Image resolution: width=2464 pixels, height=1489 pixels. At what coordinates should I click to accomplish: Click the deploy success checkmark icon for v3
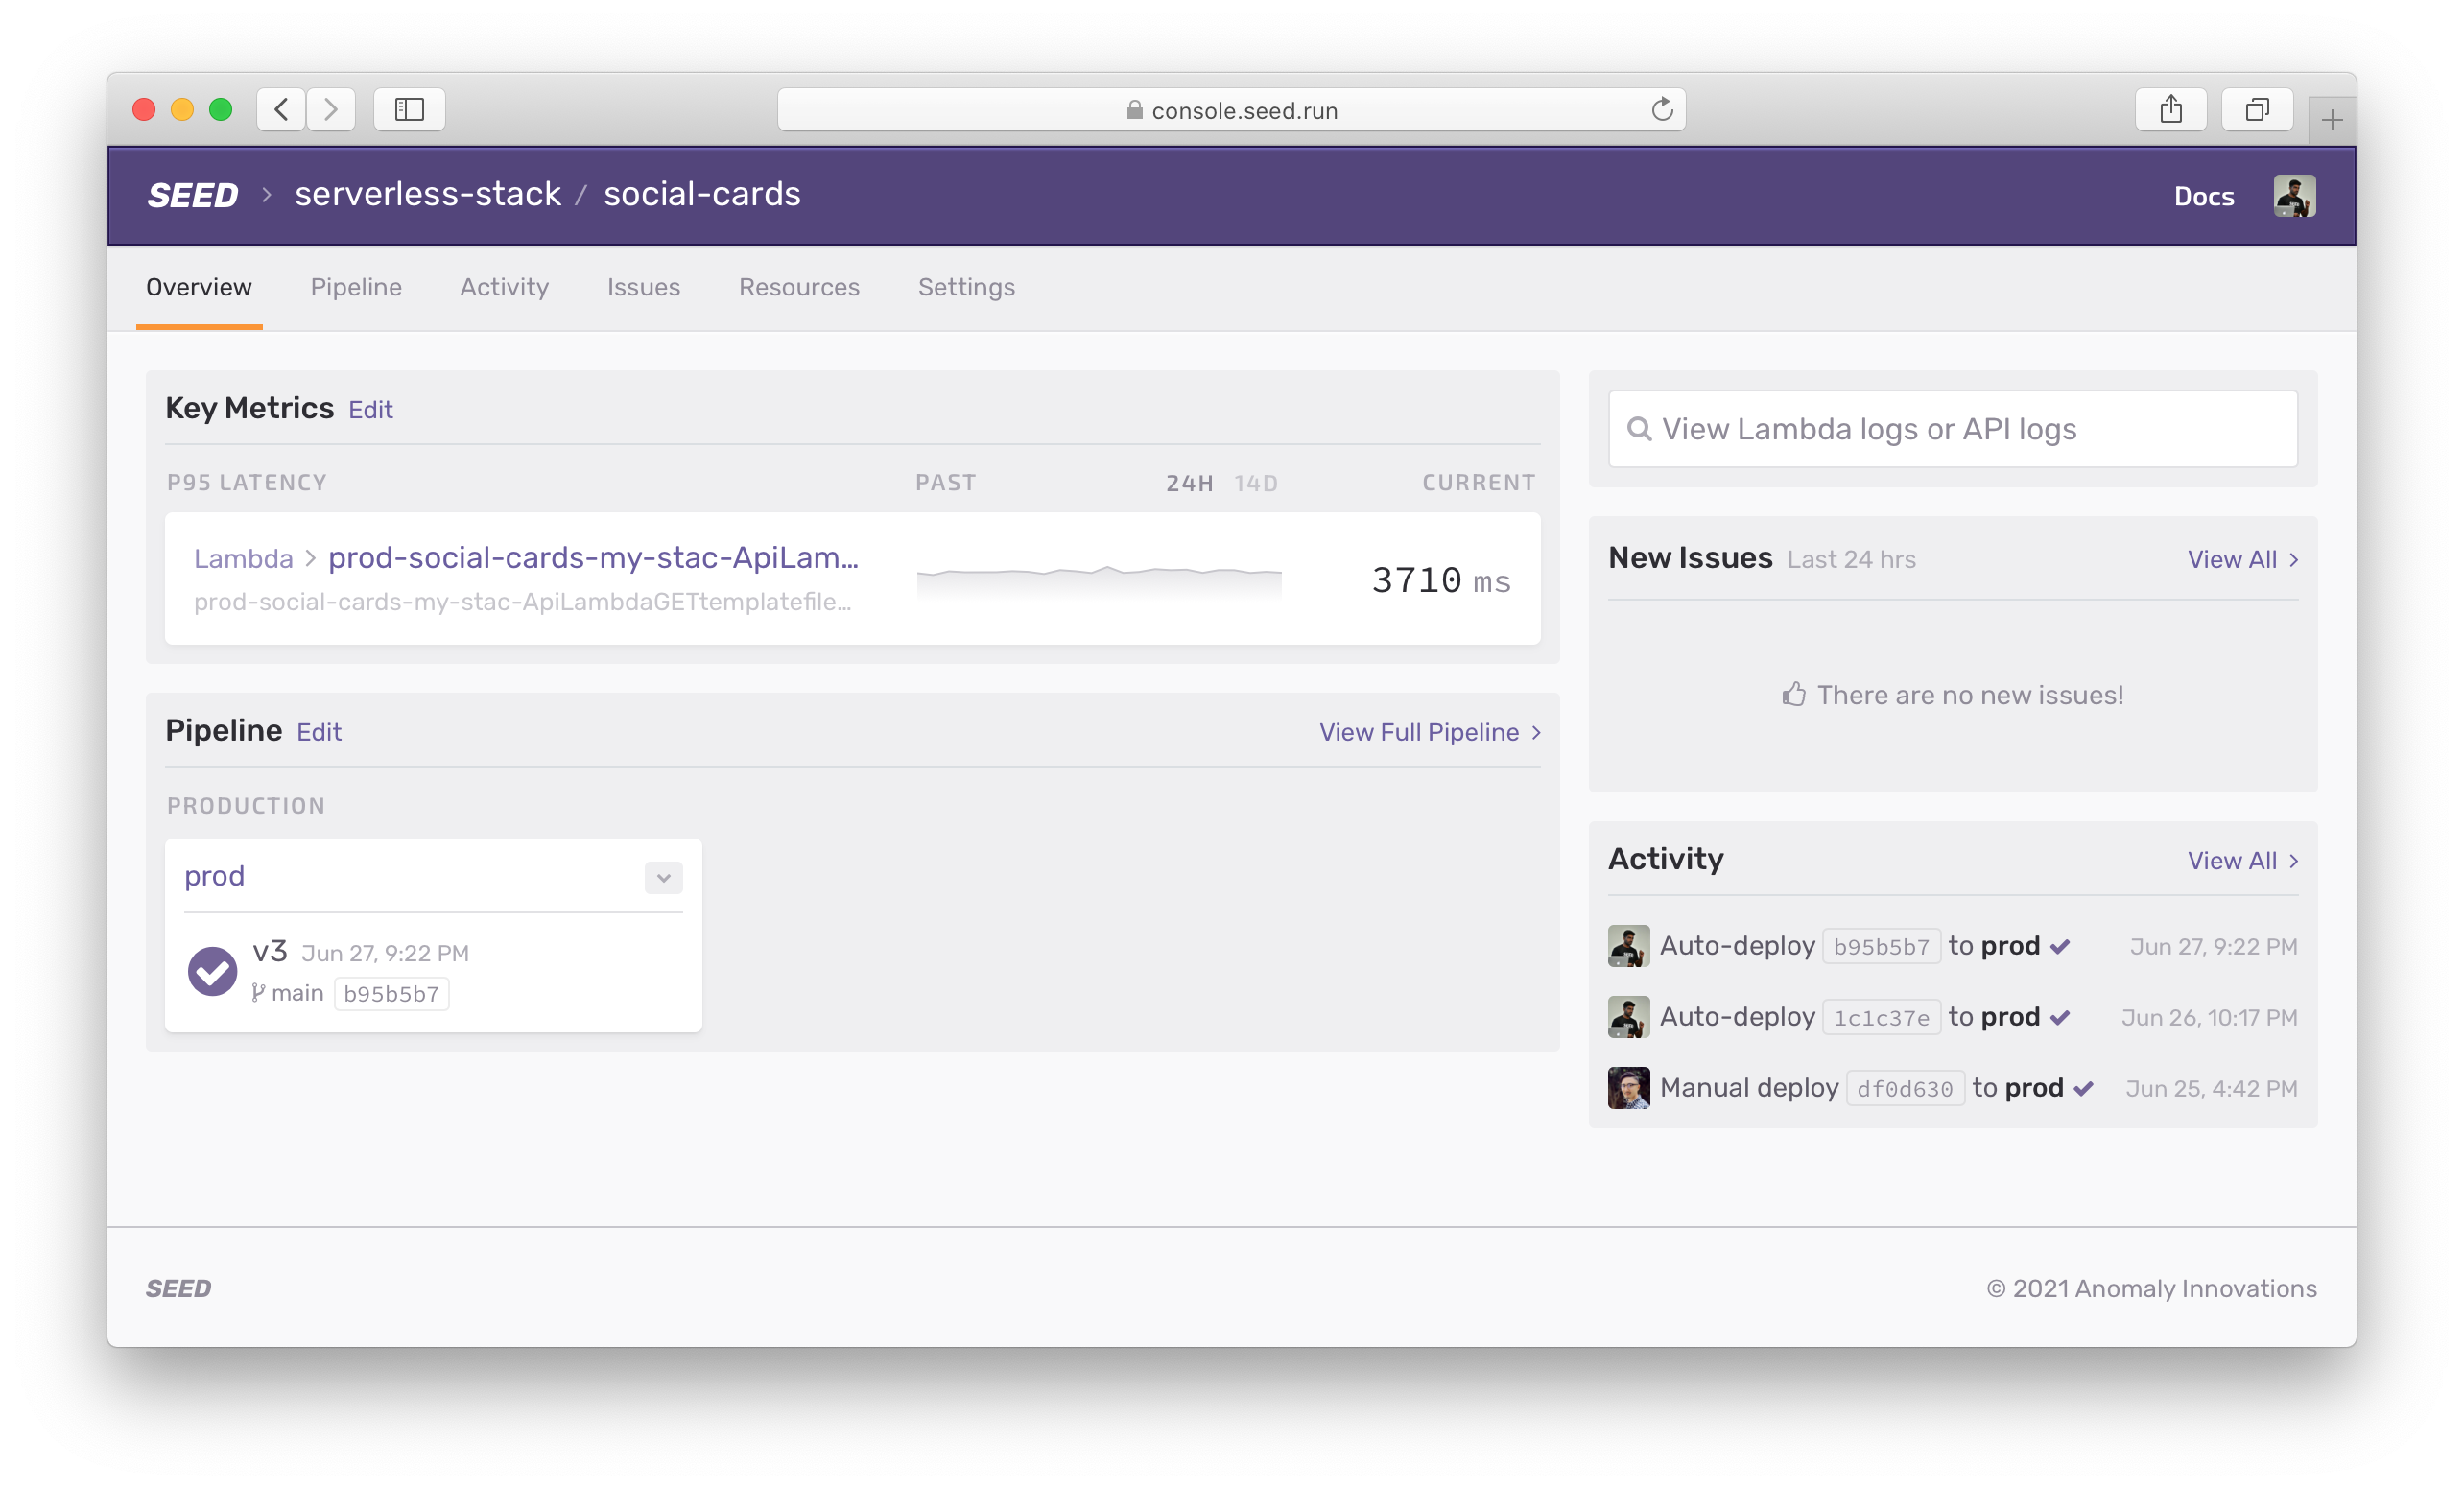point(209,972)
